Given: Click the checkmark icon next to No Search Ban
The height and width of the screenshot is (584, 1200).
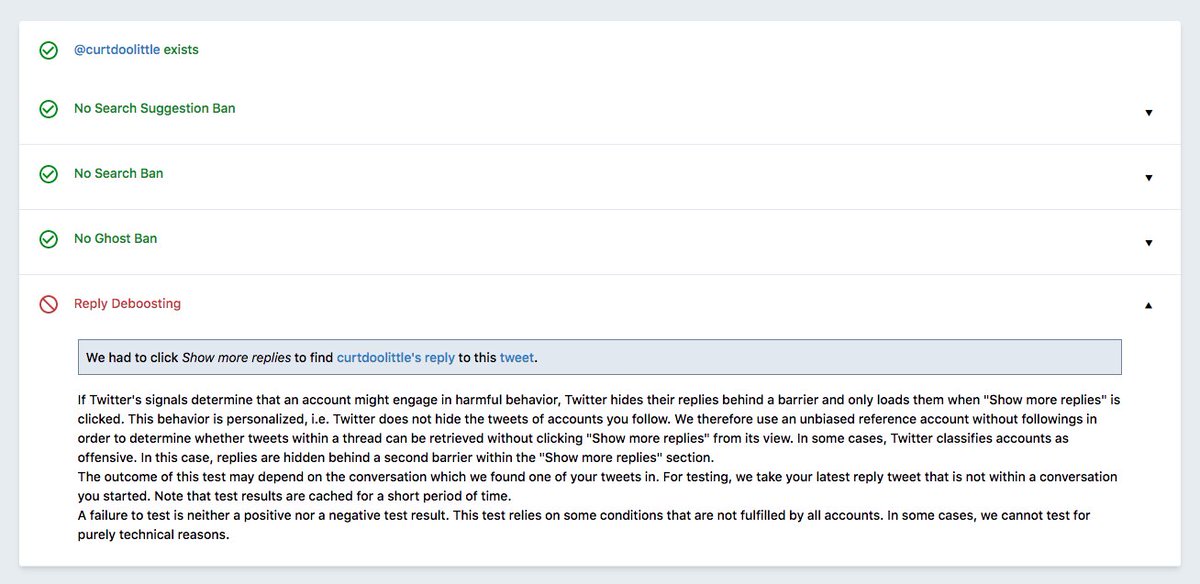Looking at the screenshot, I should click(x=48, y=174).
